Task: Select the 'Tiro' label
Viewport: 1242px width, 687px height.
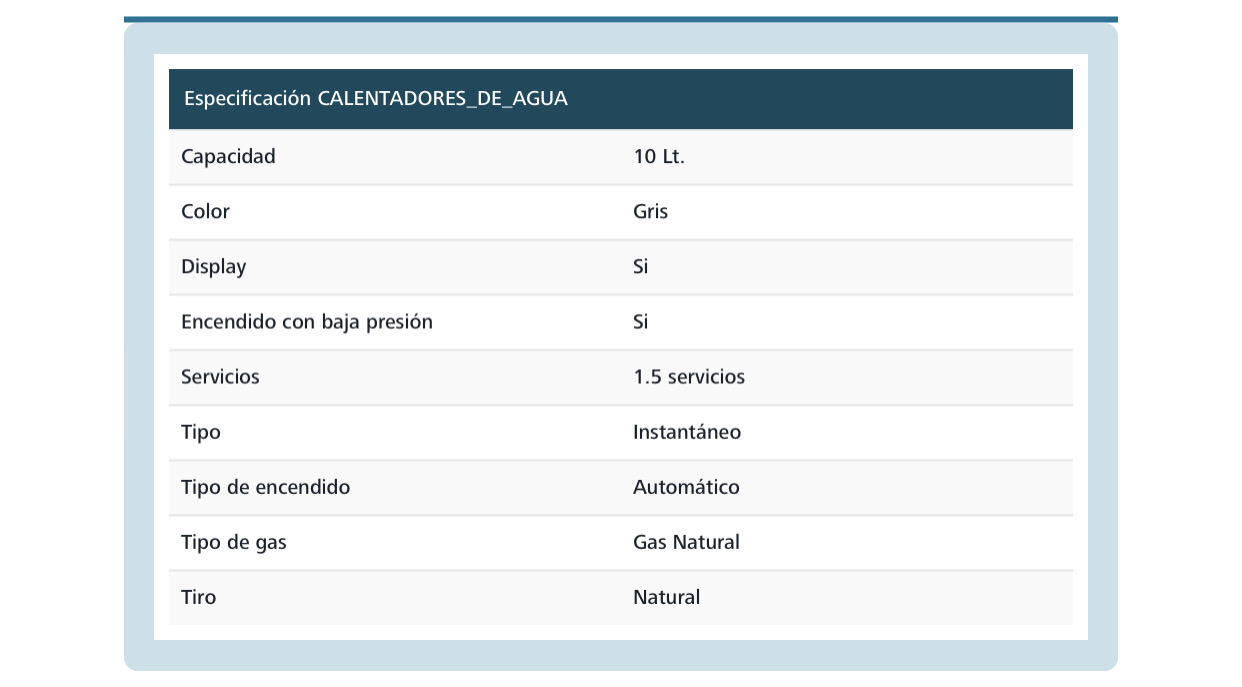Action: (198, 597)
